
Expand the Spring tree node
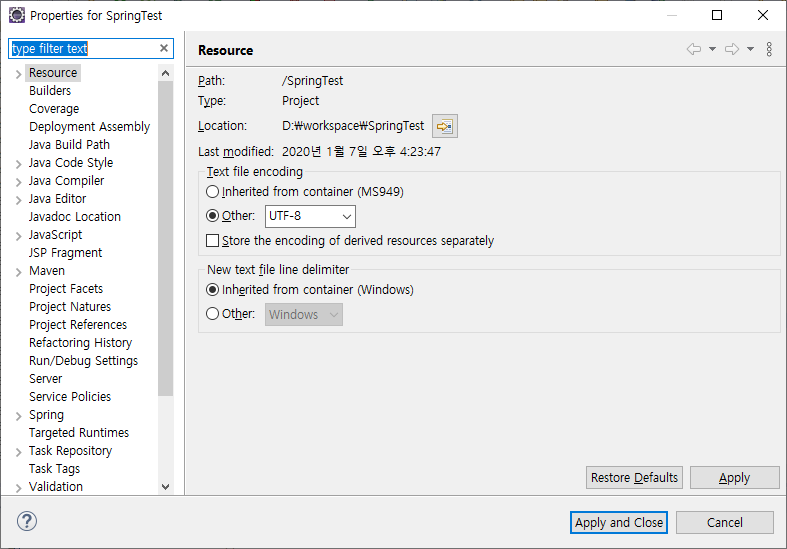click(x=19, y=416)
